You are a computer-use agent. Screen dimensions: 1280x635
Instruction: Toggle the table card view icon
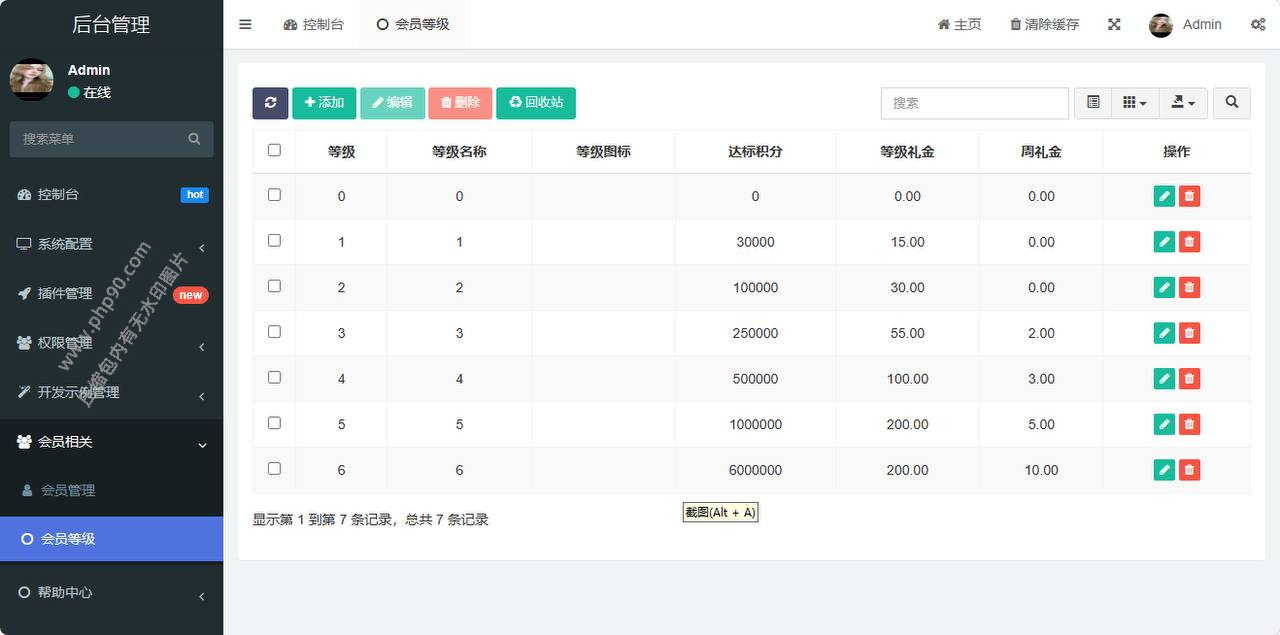1093,103
